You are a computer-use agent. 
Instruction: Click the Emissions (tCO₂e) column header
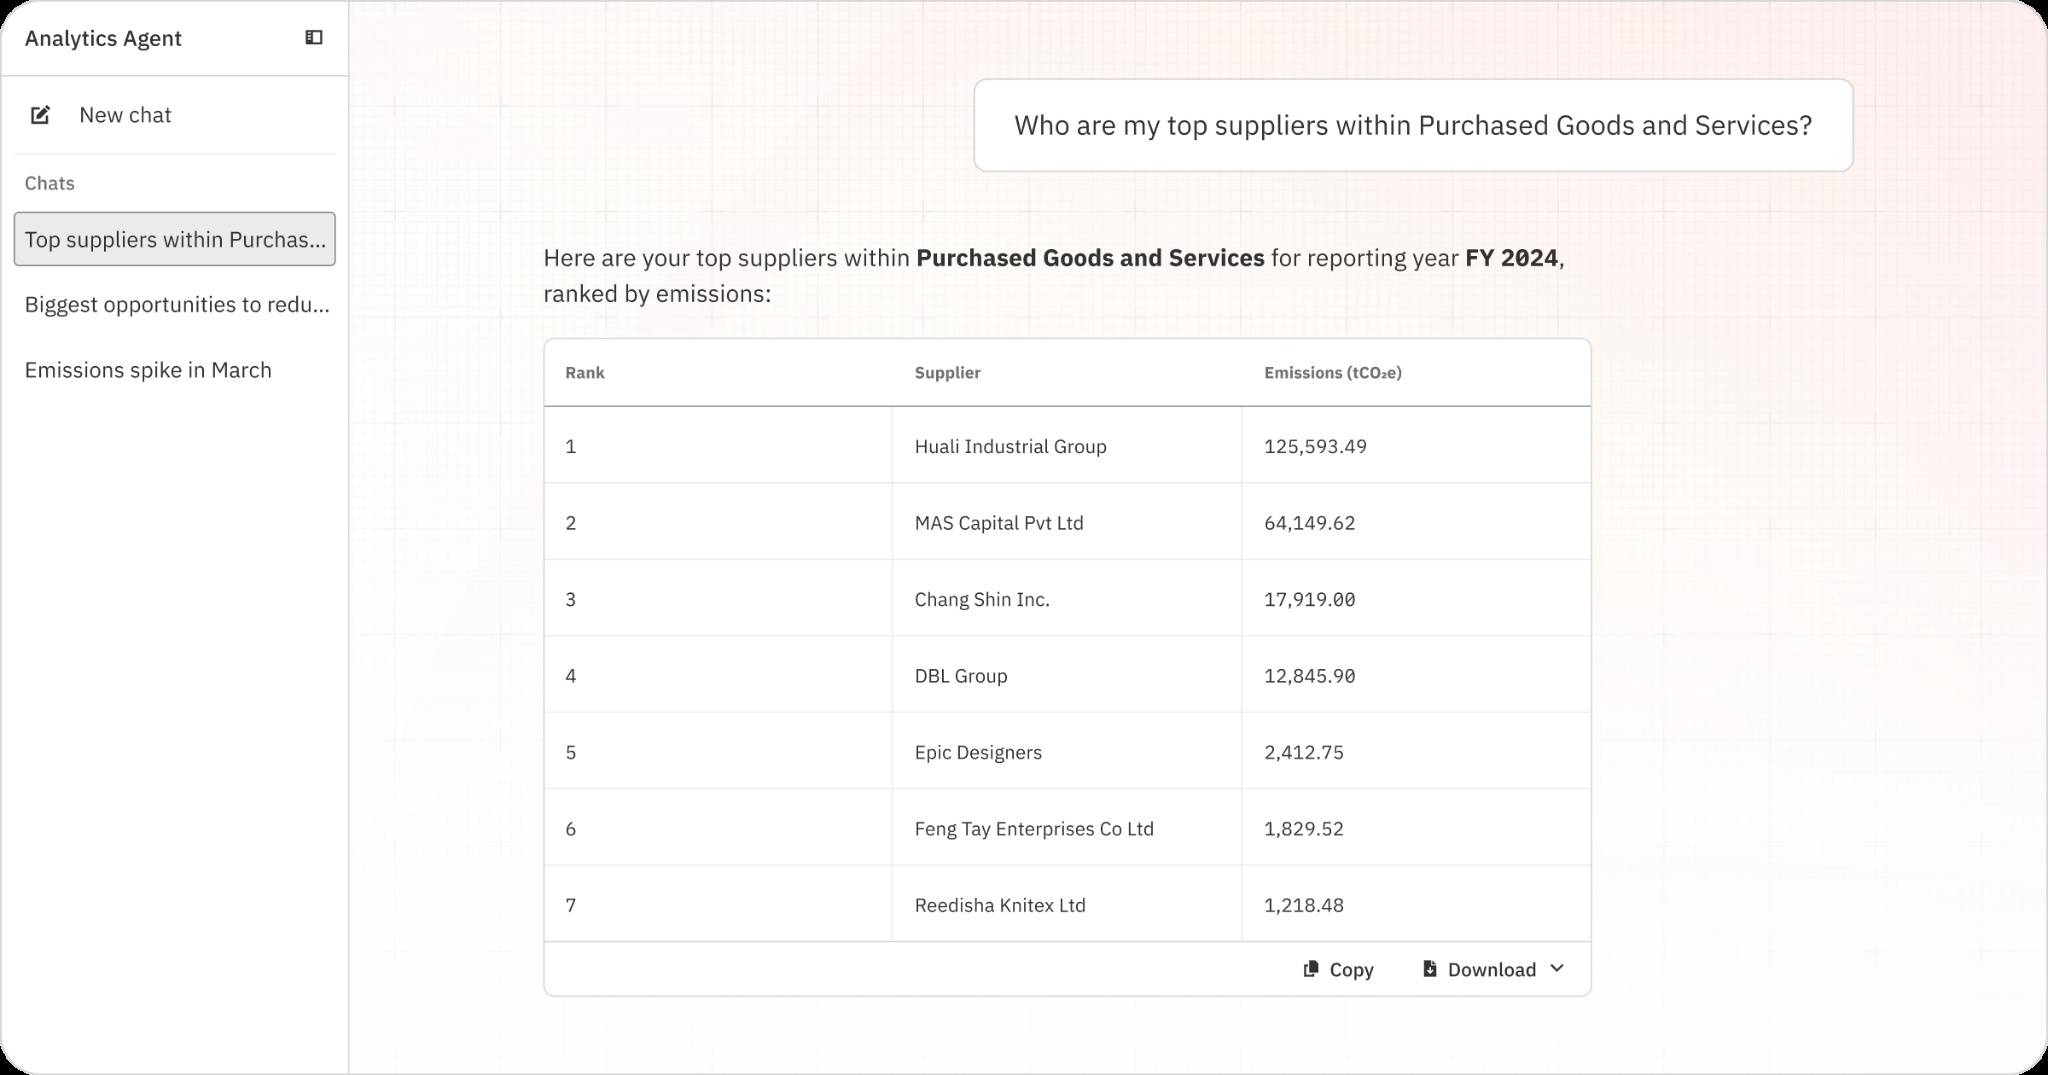pyautogui.click(x=1333, y=373)
